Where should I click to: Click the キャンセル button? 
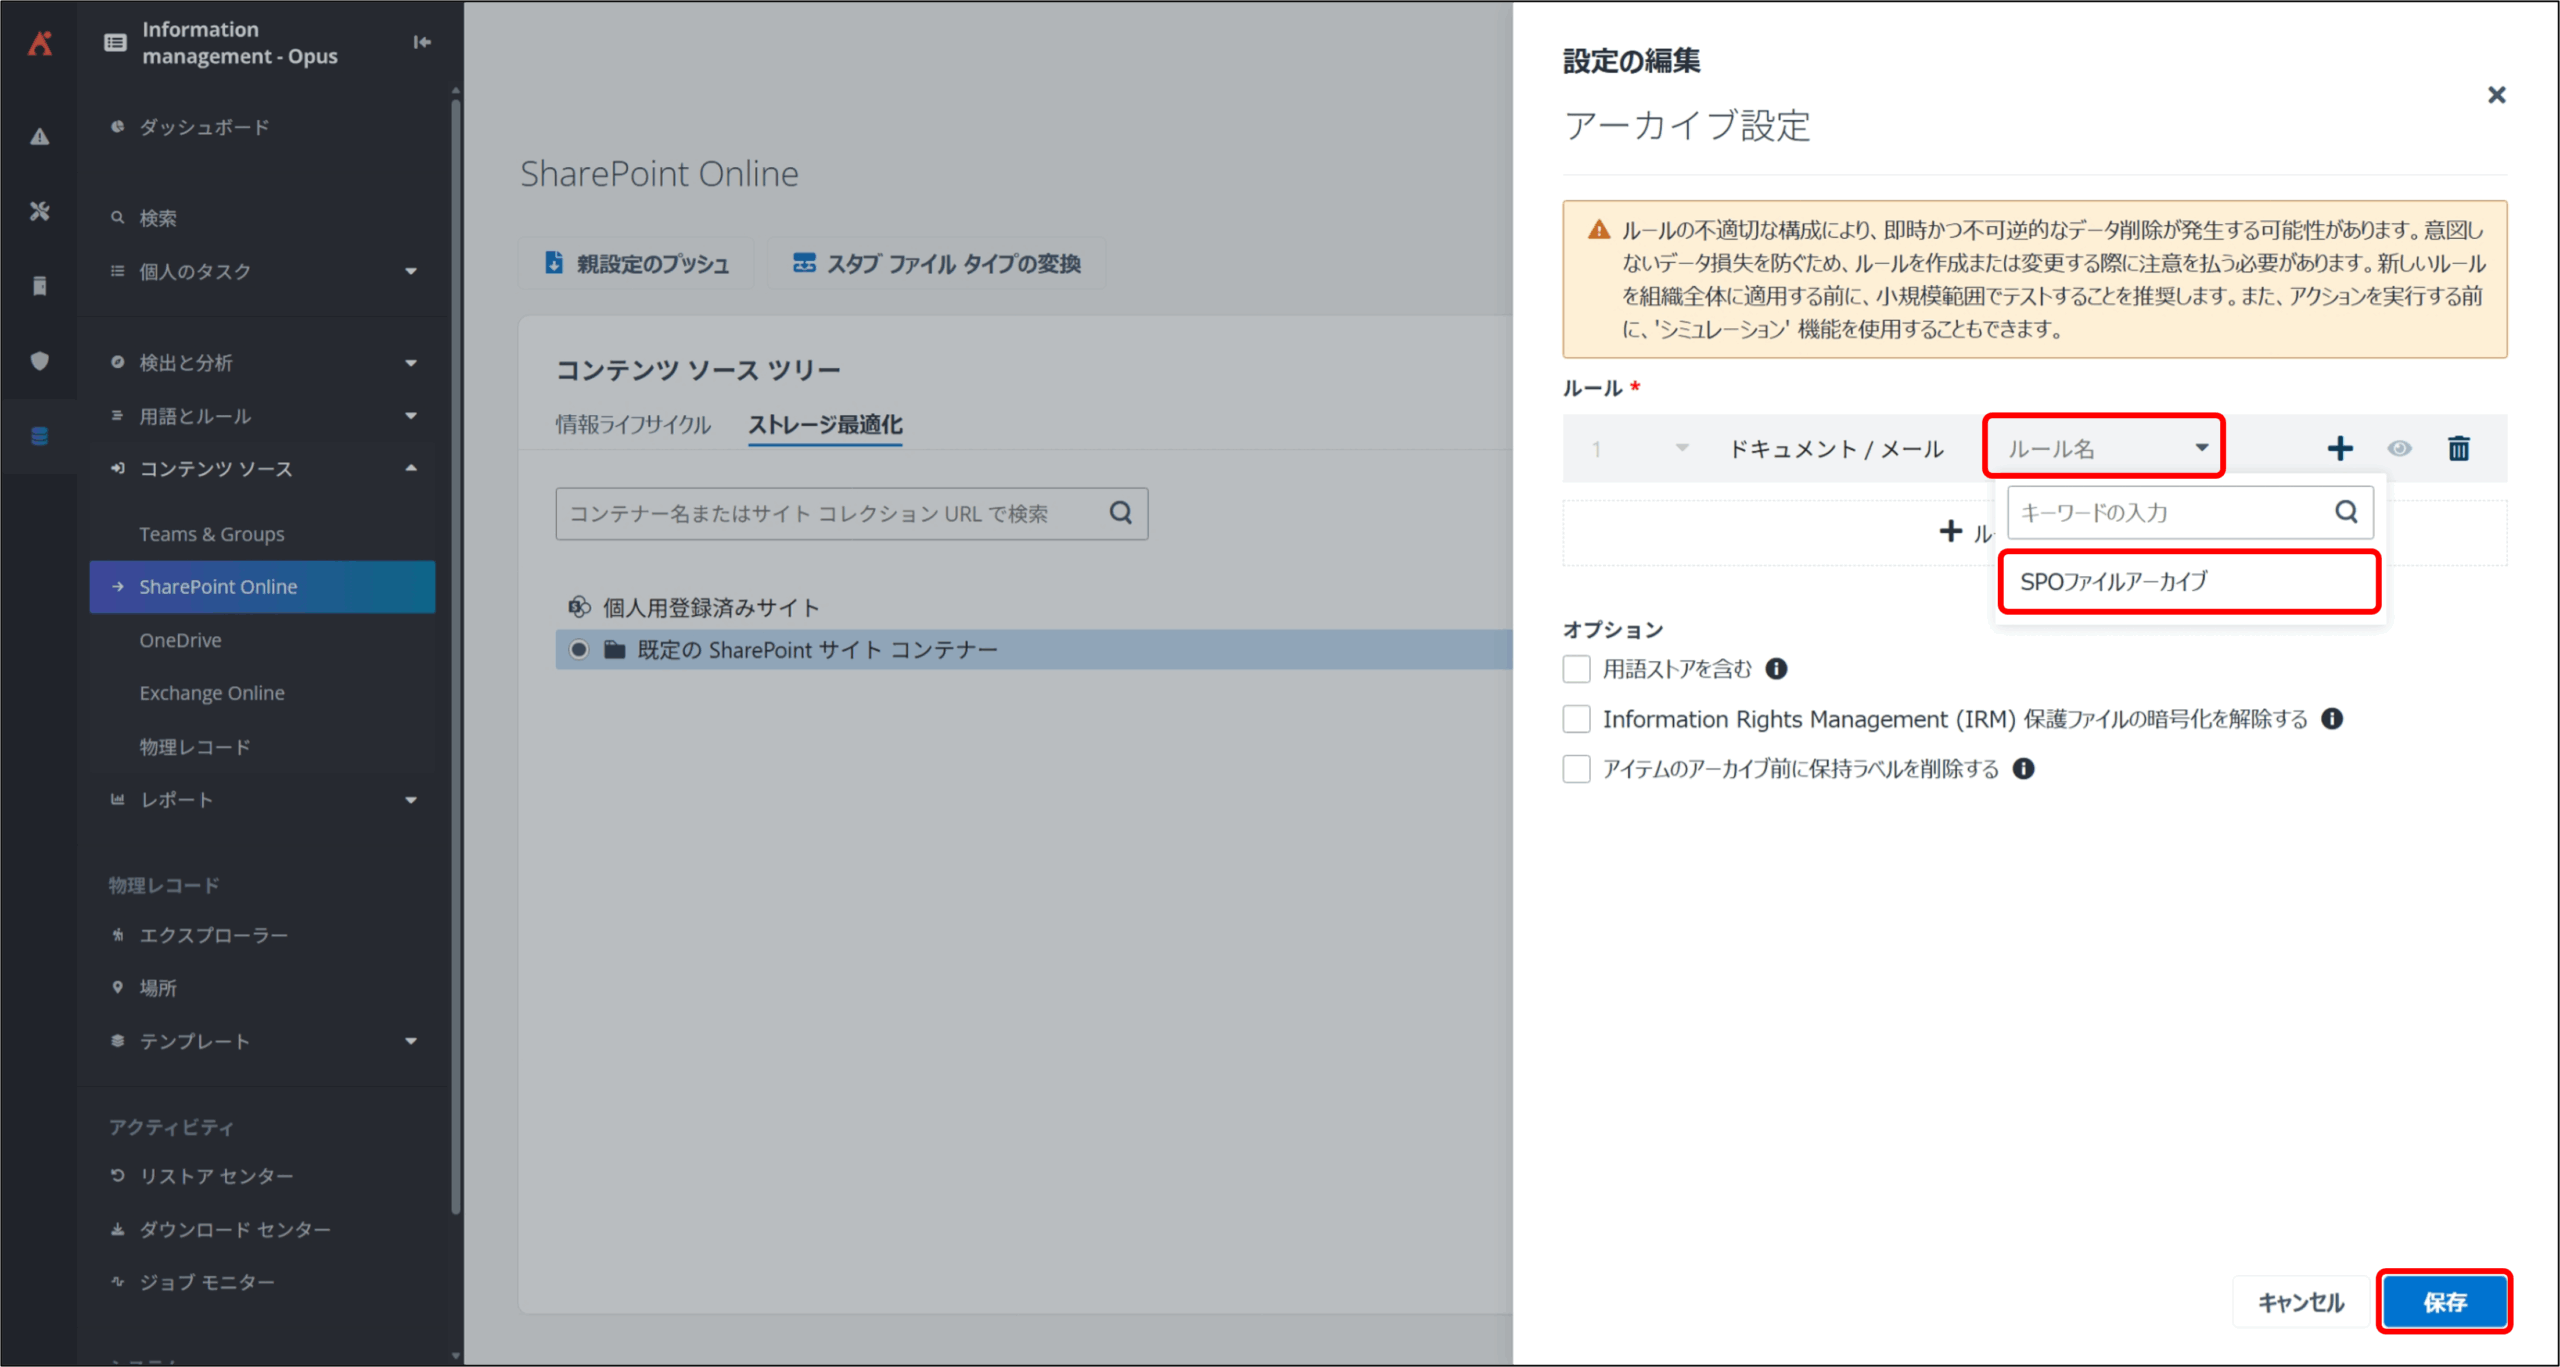[x=2300, y=1302]
